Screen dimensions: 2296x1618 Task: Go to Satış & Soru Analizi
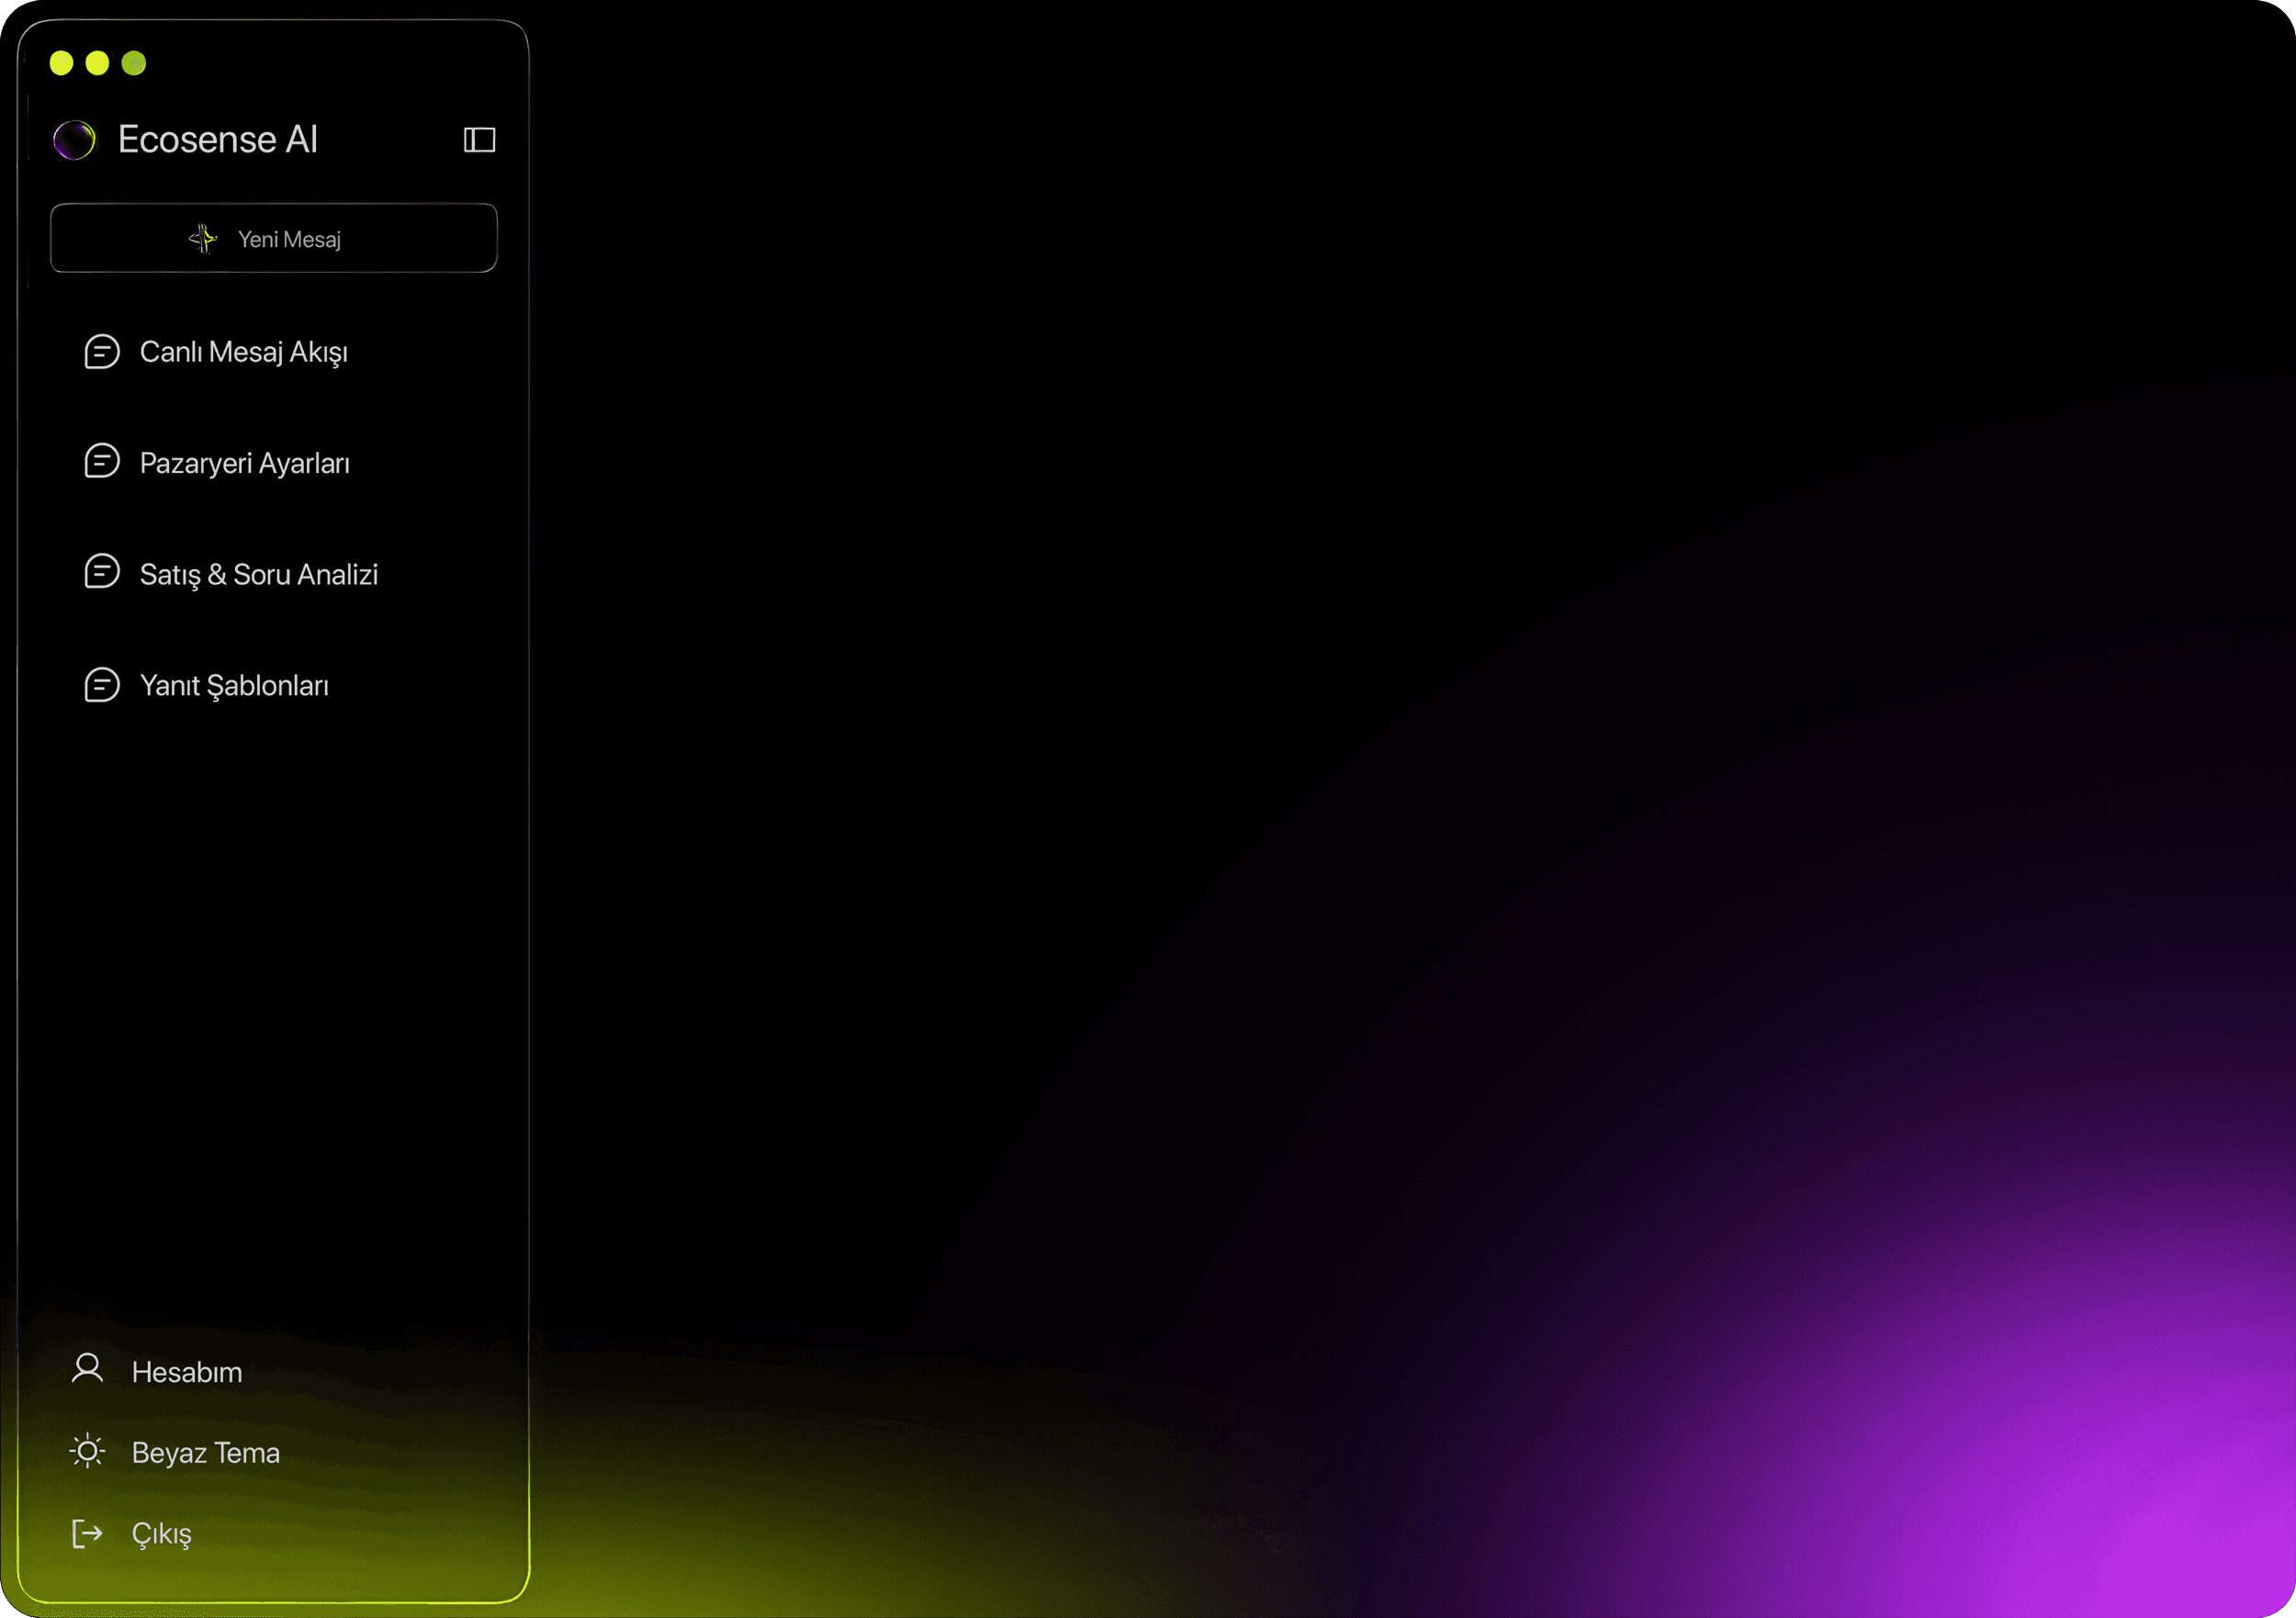pyautogui.click(x=259, y=575)
